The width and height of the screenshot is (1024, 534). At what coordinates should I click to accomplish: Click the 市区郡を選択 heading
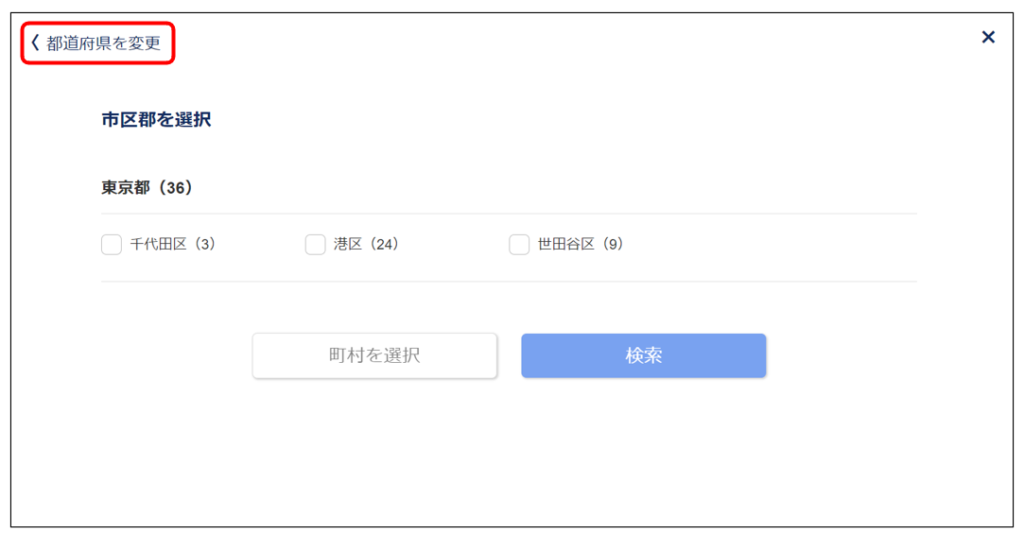click(x=156, y=120)
